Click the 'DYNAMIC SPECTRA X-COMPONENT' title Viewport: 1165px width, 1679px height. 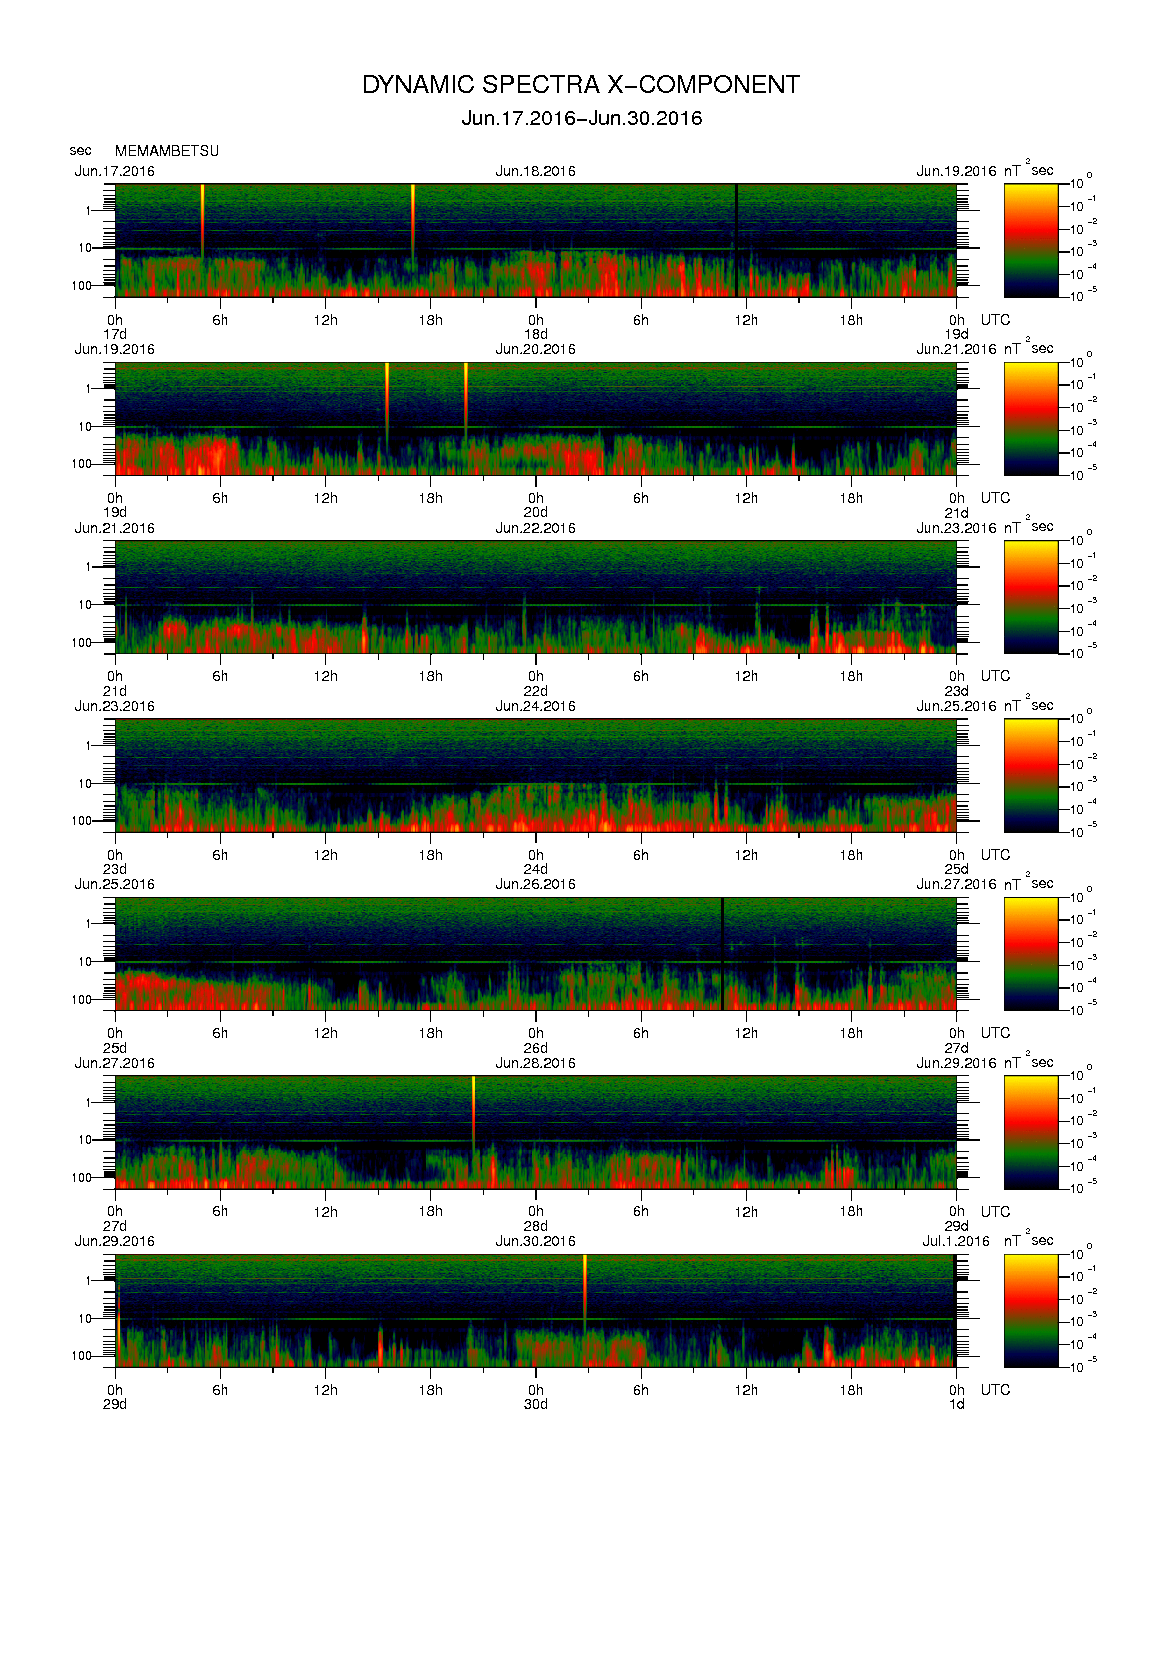581,85
